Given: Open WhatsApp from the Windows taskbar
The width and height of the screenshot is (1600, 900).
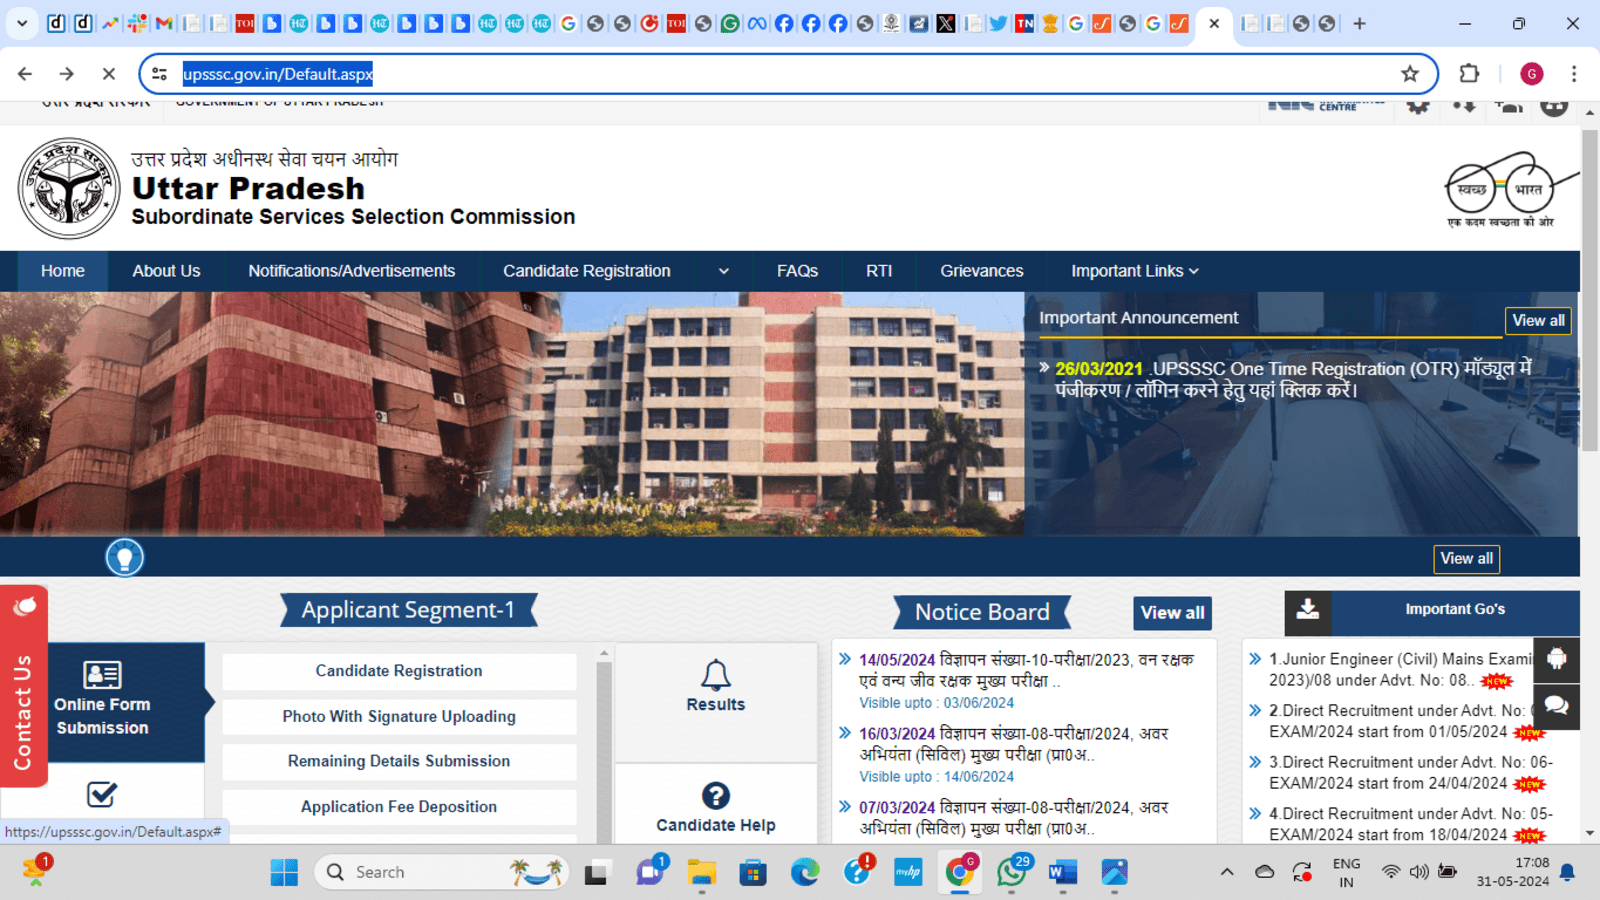Looking at the screenshot, I should click(x=1011, y=872).
